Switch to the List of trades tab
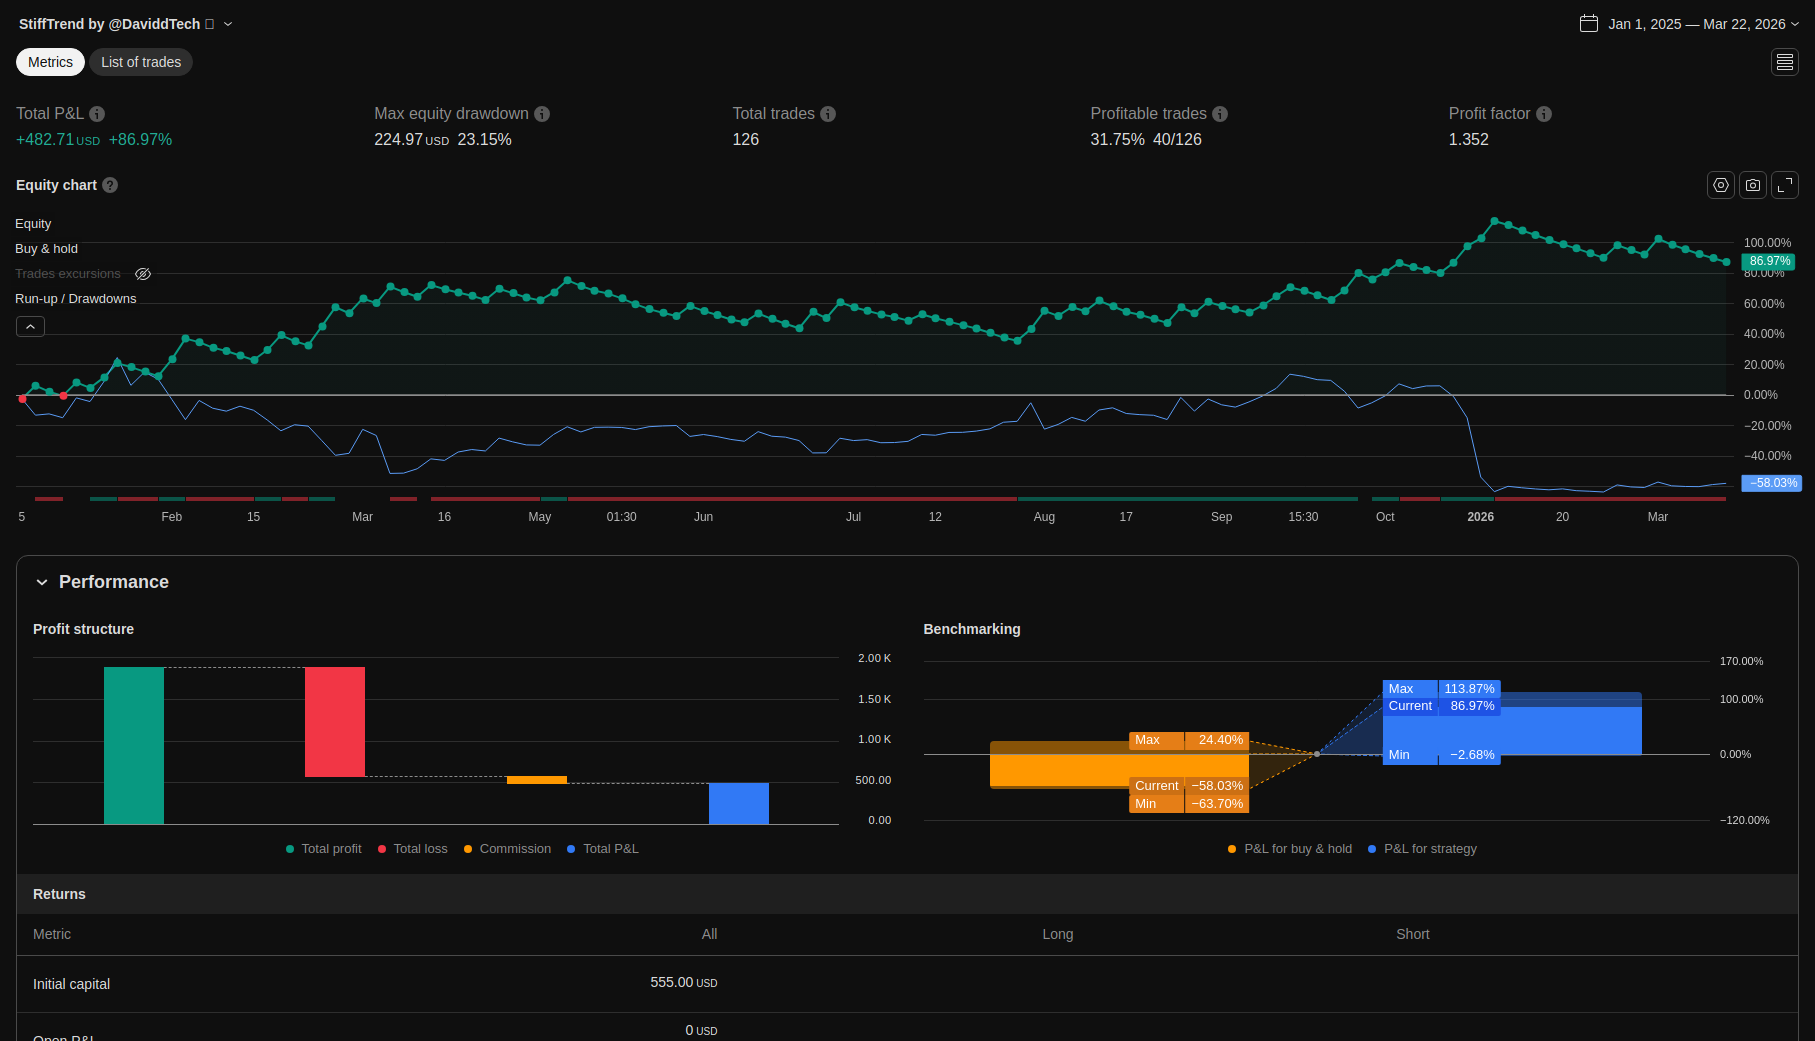The image size is (1815, 1041). (141, 62)
